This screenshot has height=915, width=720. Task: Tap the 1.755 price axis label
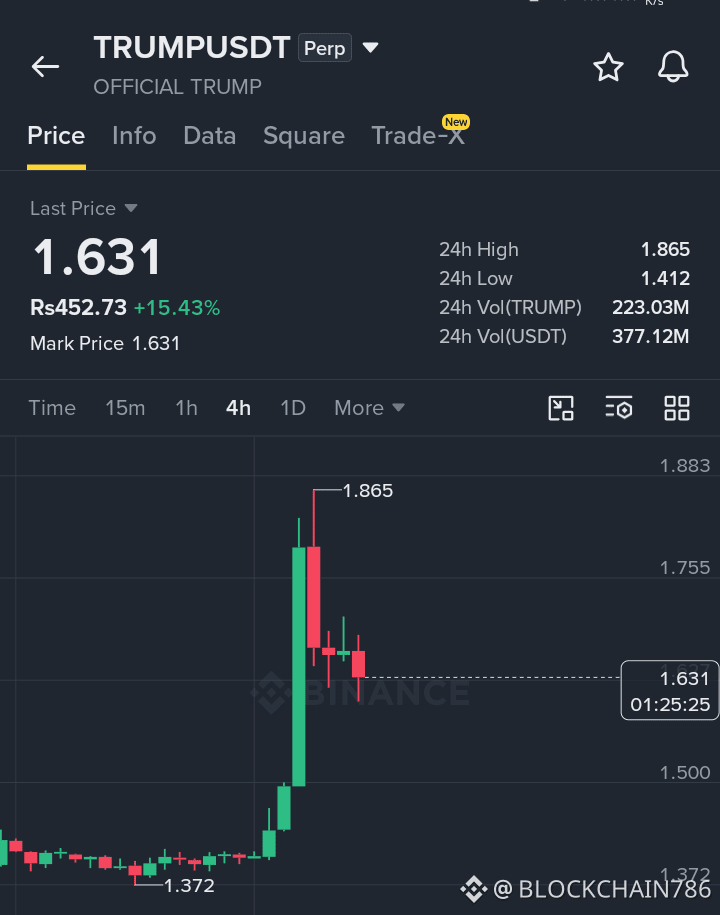click(x=685, y=568)
